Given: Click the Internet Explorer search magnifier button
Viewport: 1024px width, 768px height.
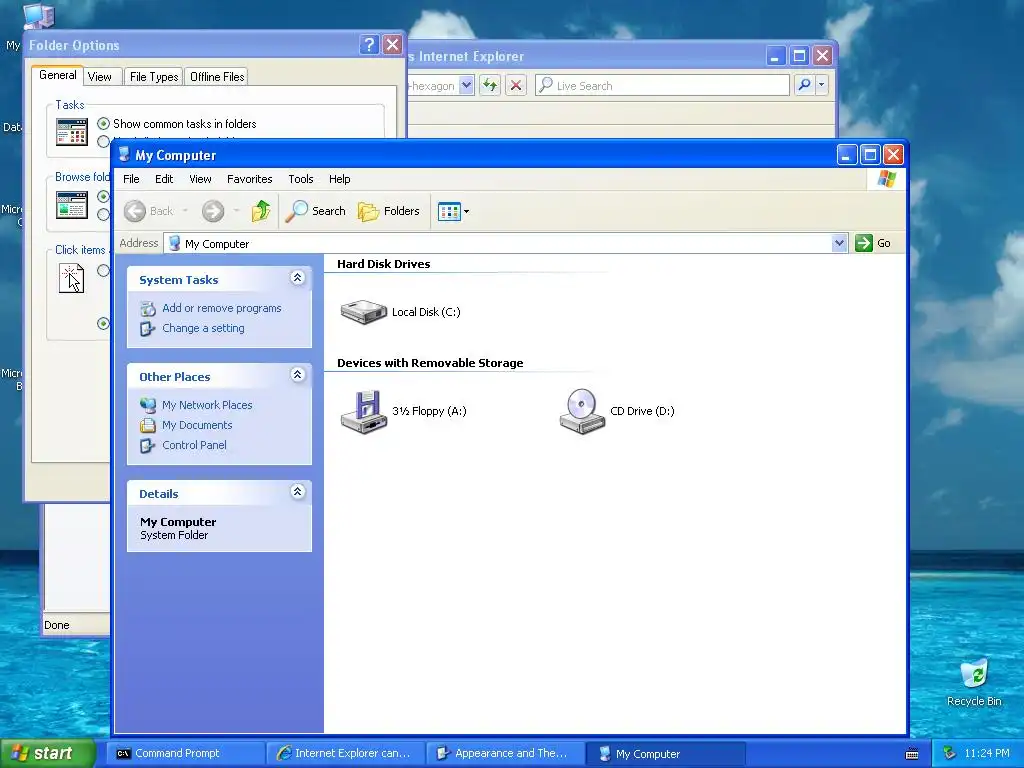Looking at the screenshot, I should coord(805,85).
